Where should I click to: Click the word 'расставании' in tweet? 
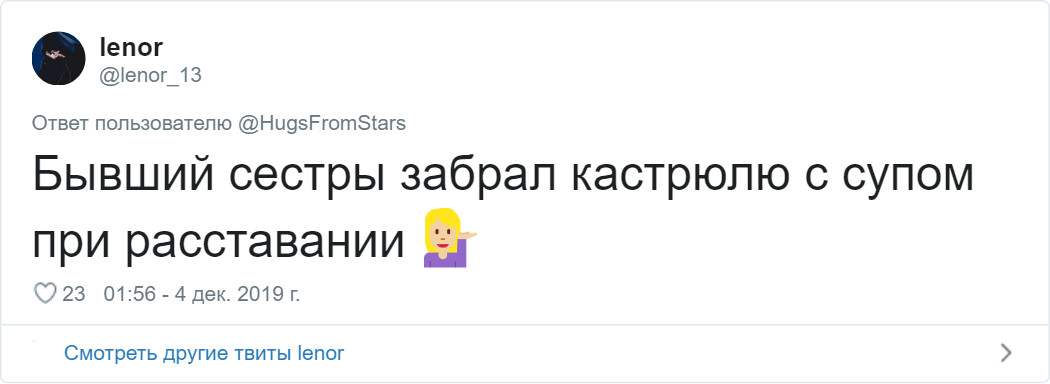(266, 243)
